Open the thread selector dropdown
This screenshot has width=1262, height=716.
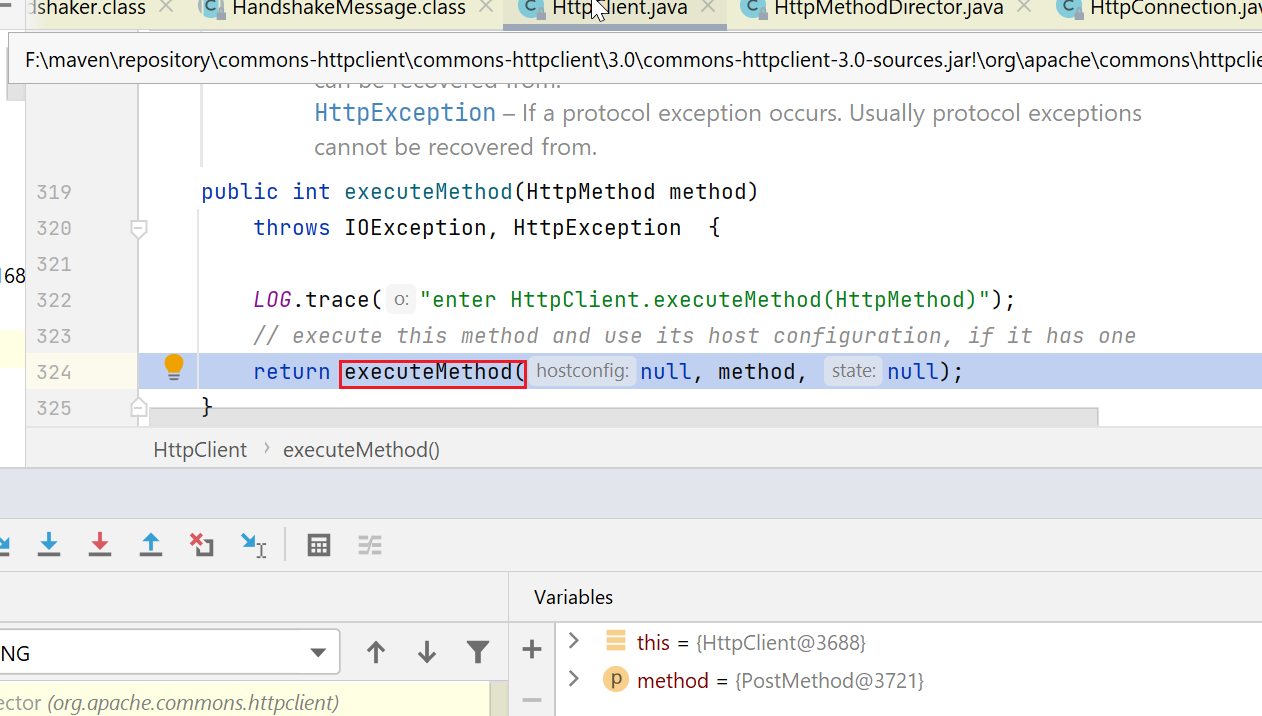click(318, 653)
